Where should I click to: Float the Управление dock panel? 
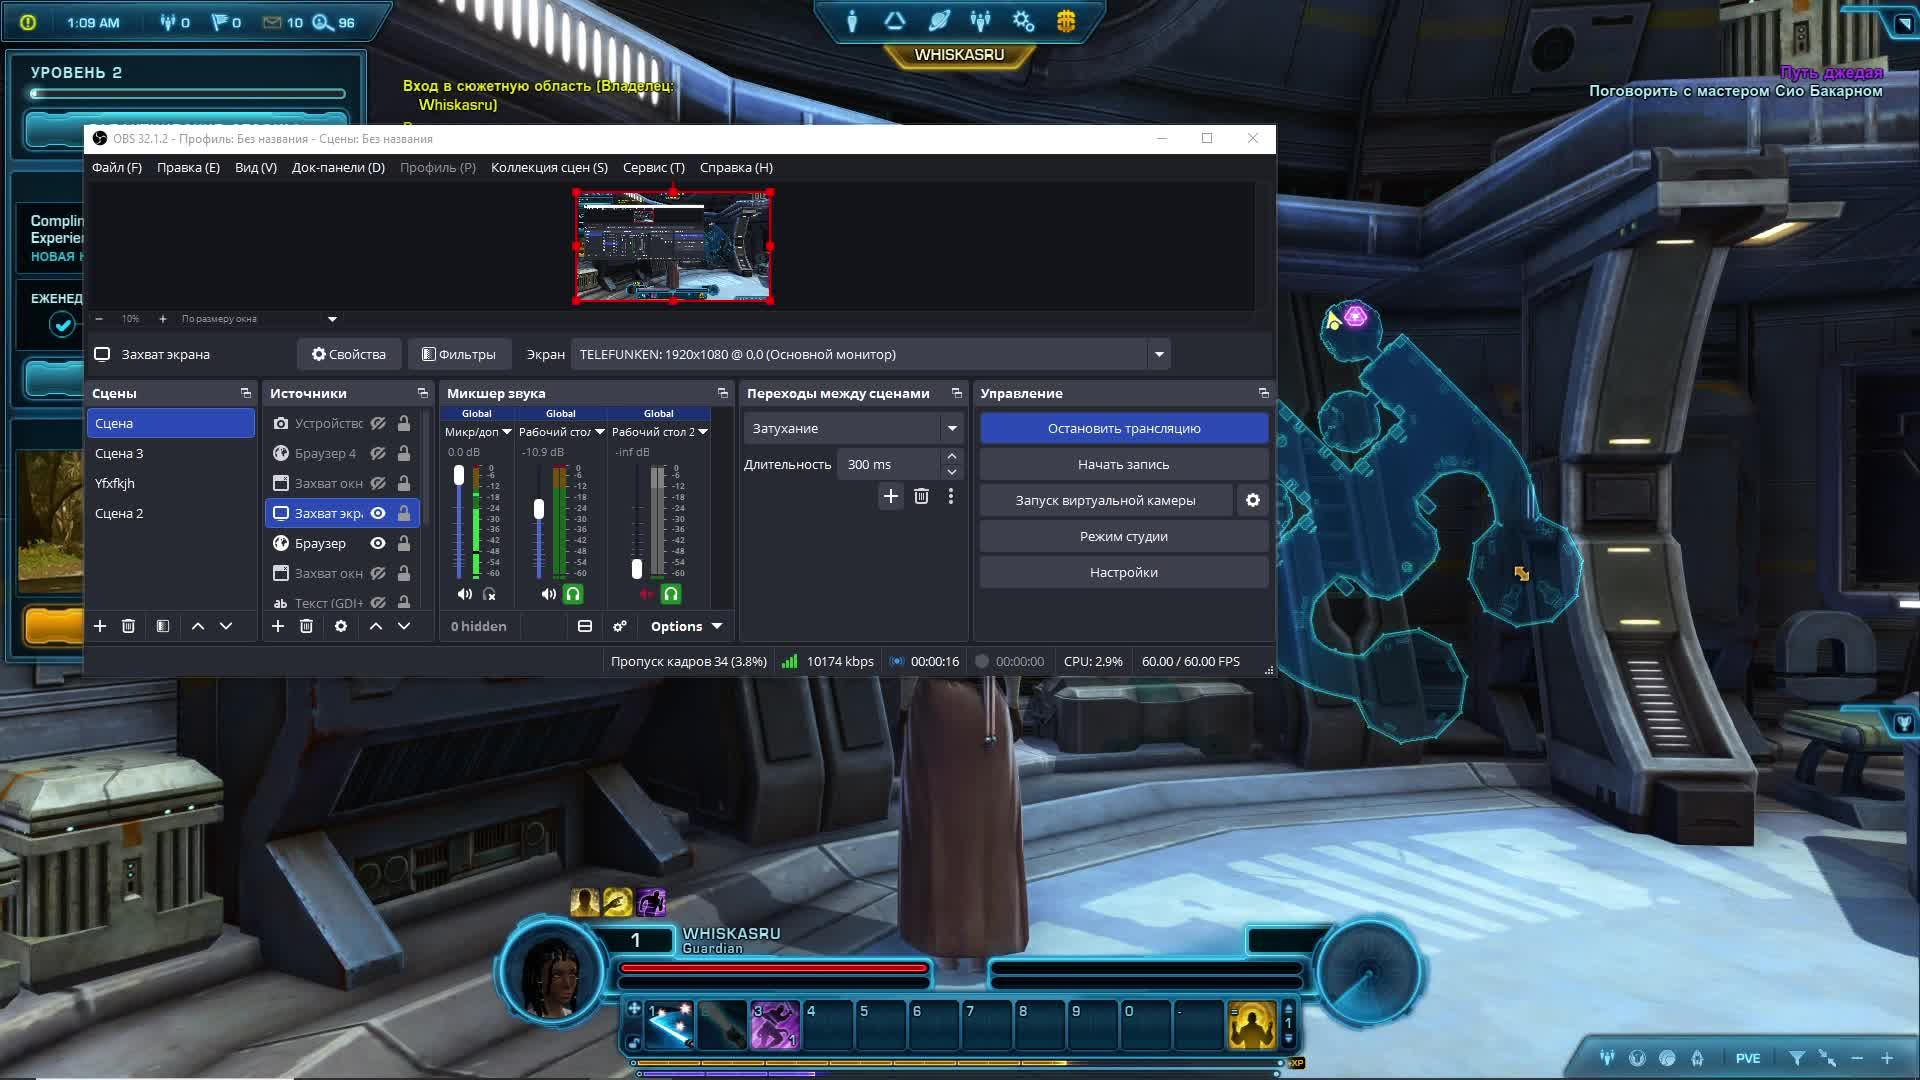pyautogui.click(x=1264, y=393)
